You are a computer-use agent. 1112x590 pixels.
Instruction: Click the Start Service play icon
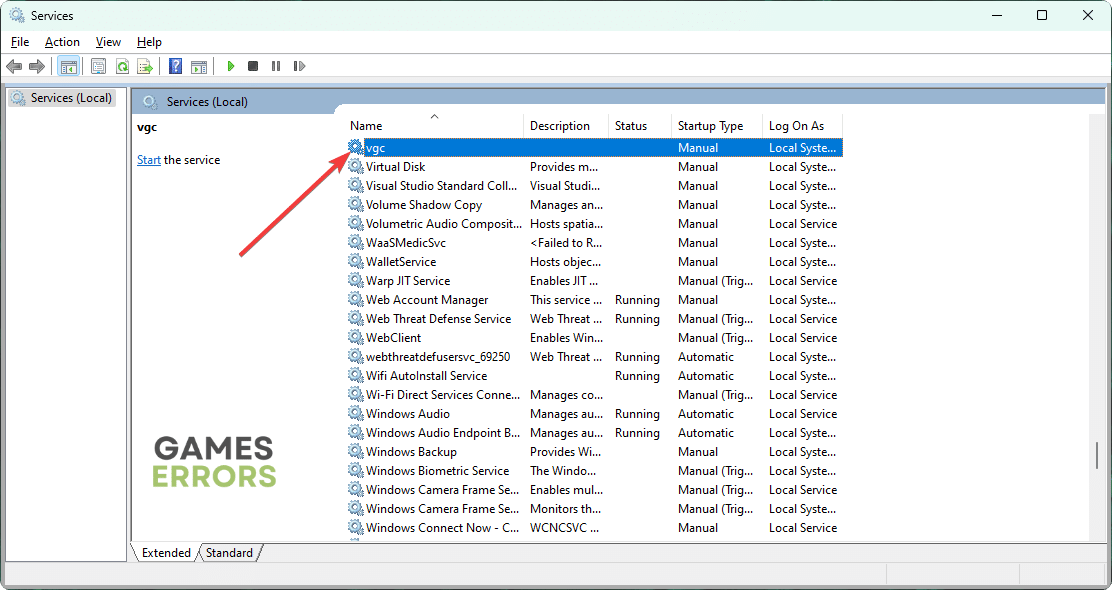(230, 66)
